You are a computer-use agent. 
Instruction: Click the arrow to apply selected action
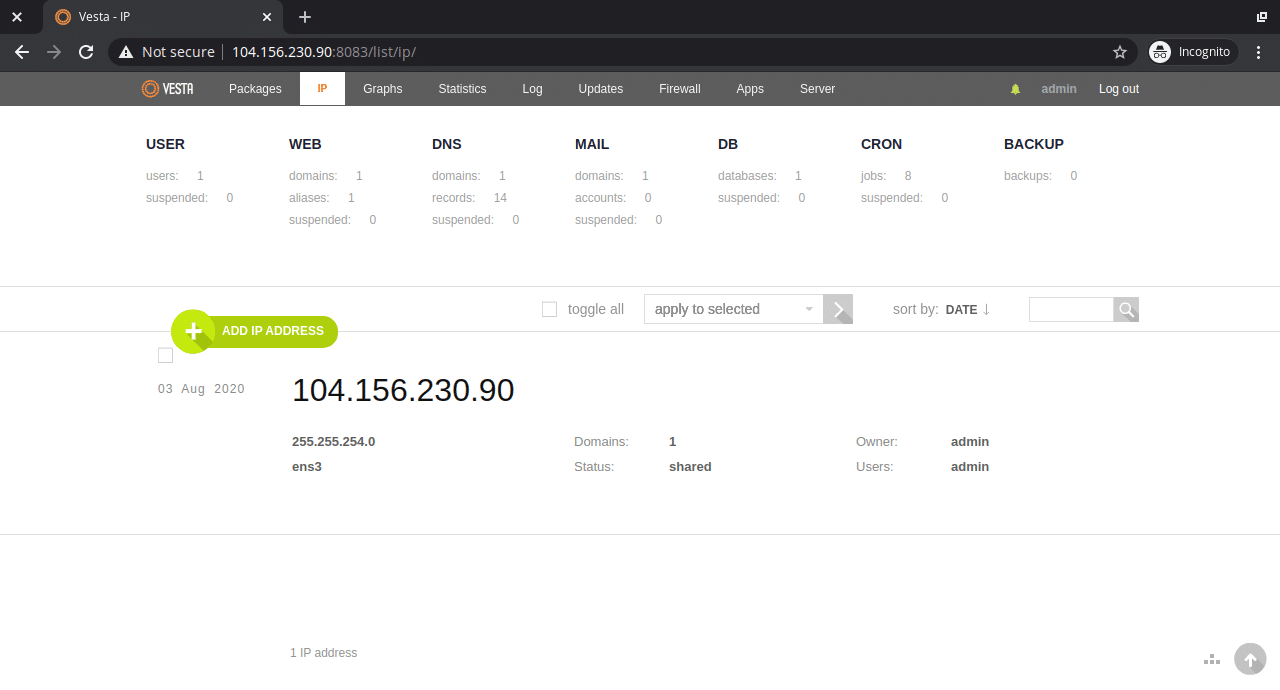(x=838, y=309)
